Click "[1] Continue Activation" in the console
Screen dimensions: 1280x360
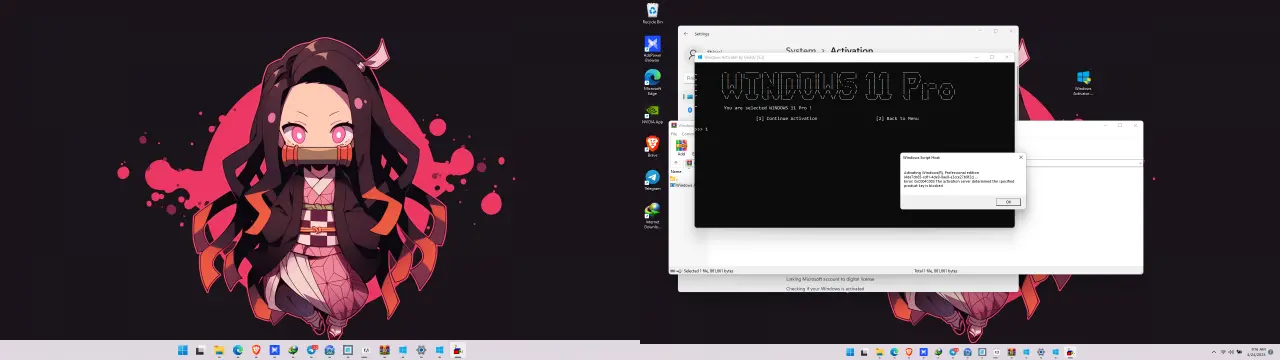click(786, 118)
